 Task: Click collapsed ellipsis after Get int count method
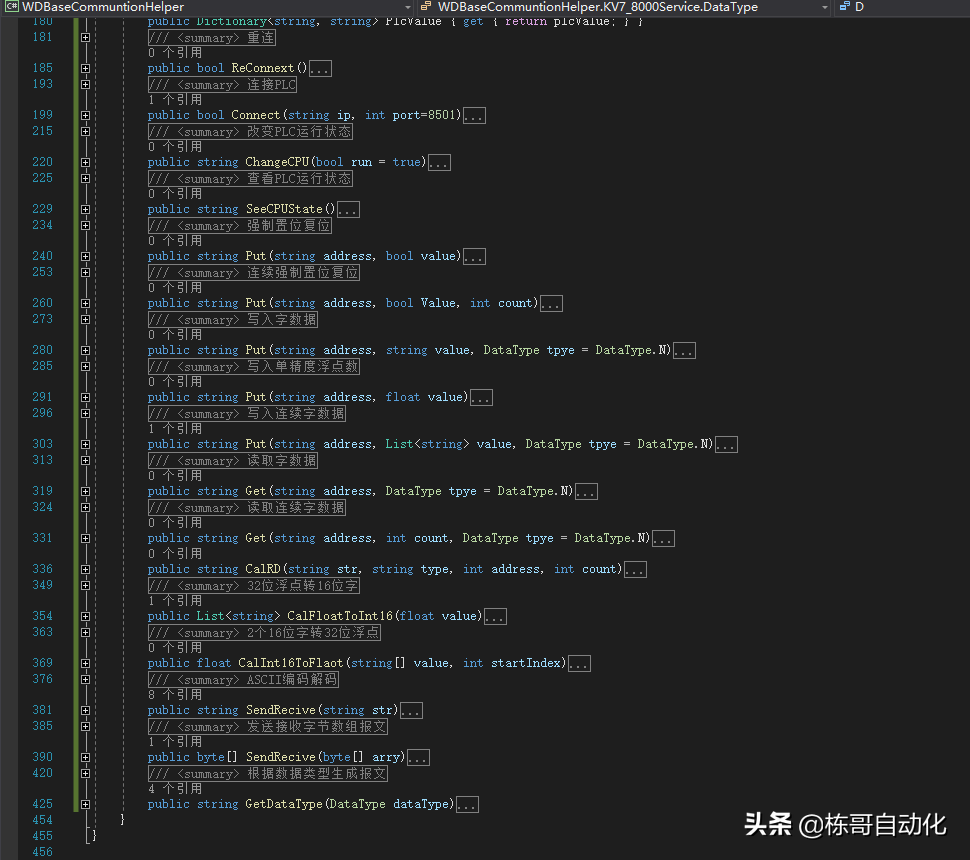tap(662, 539)
